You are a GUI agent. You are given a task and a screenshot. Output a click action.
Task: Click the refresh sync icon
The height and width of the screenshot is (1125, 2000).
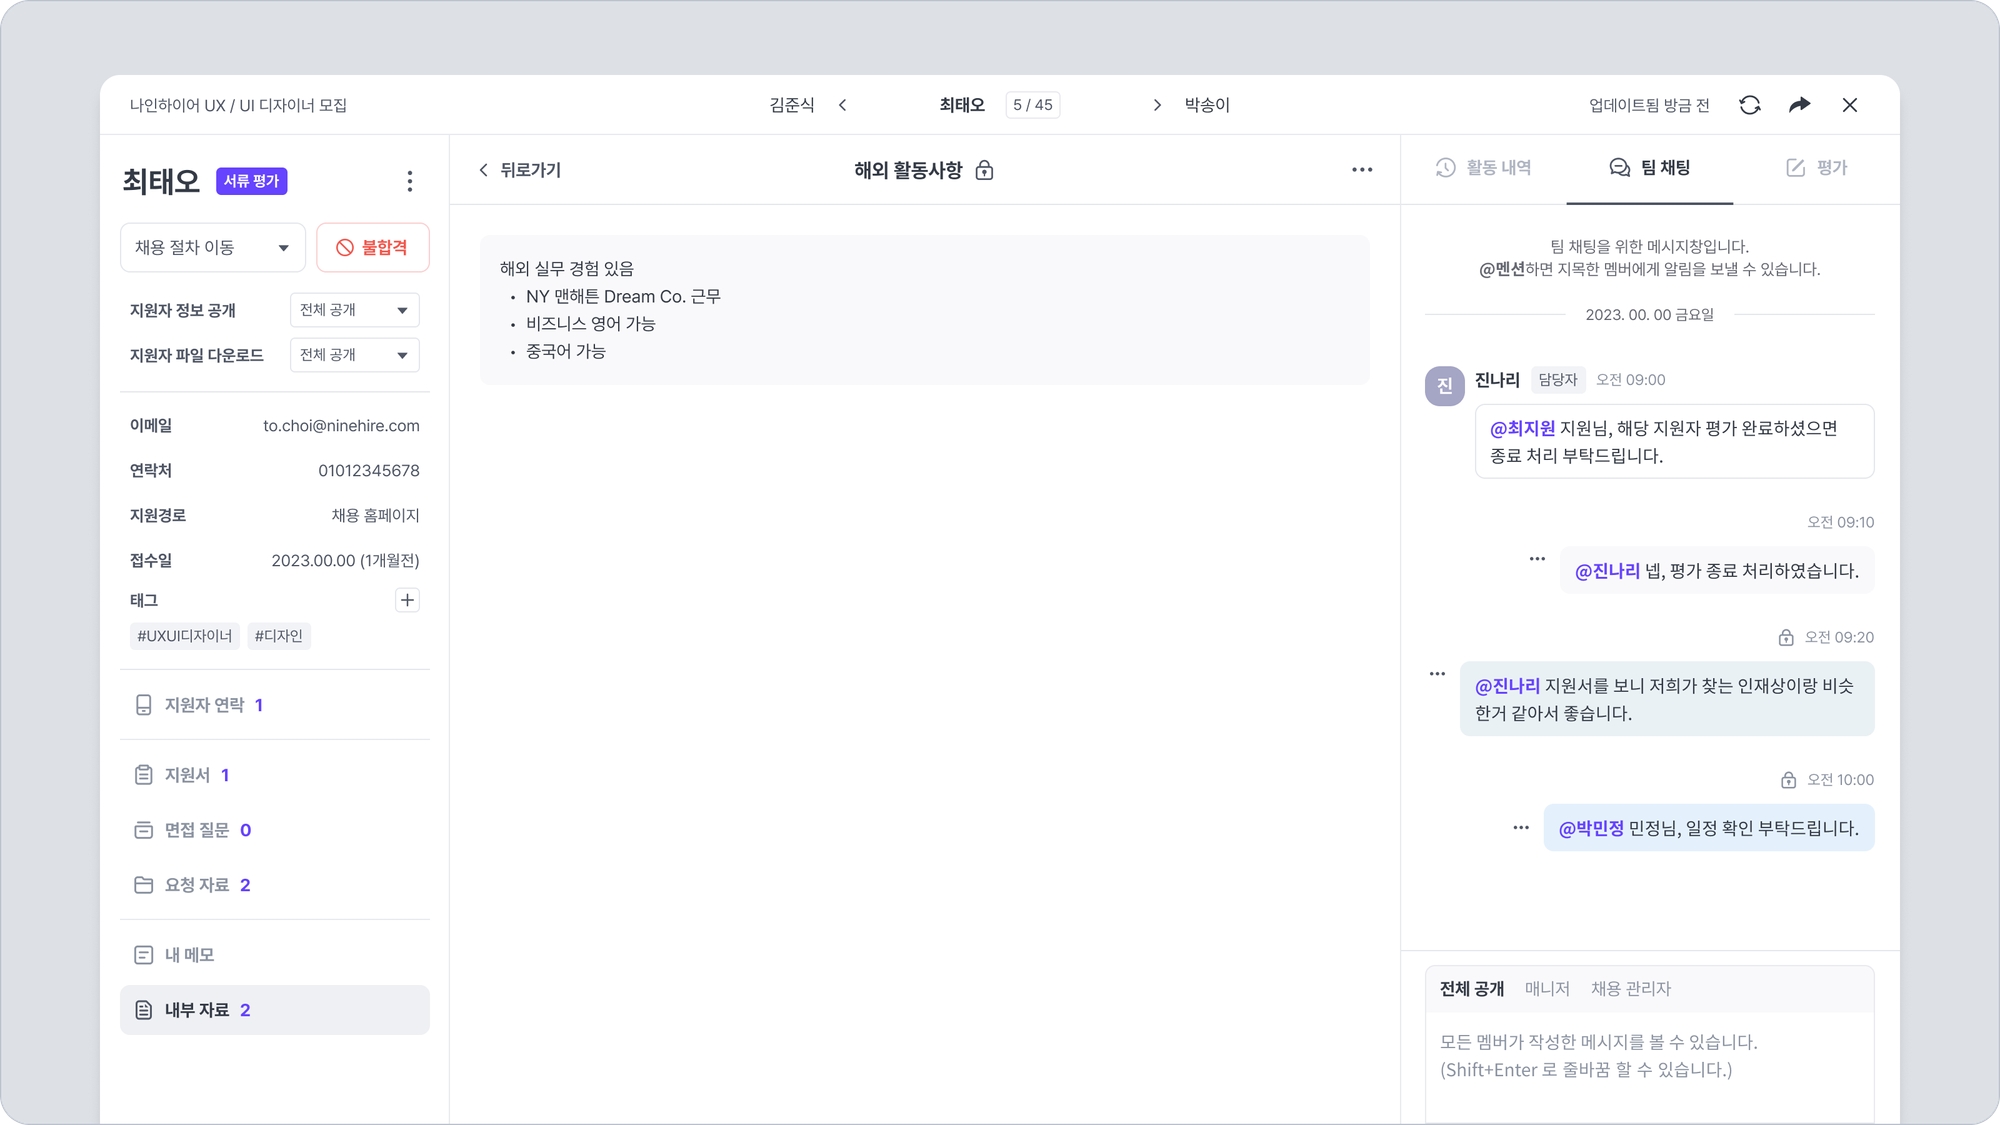tap(1749, 105)
